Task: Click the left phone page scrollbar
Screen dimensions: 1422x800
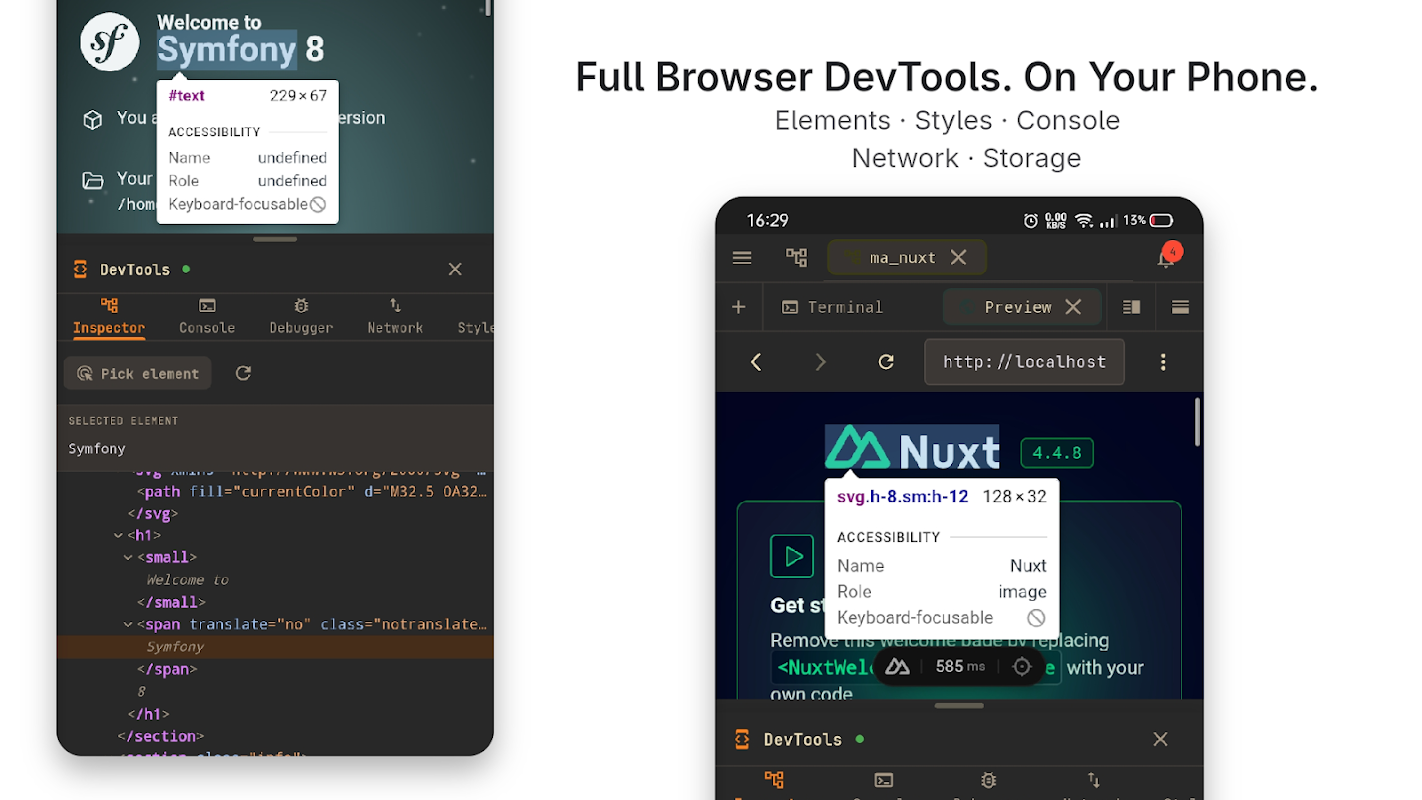Action: (x=487, y=8)
